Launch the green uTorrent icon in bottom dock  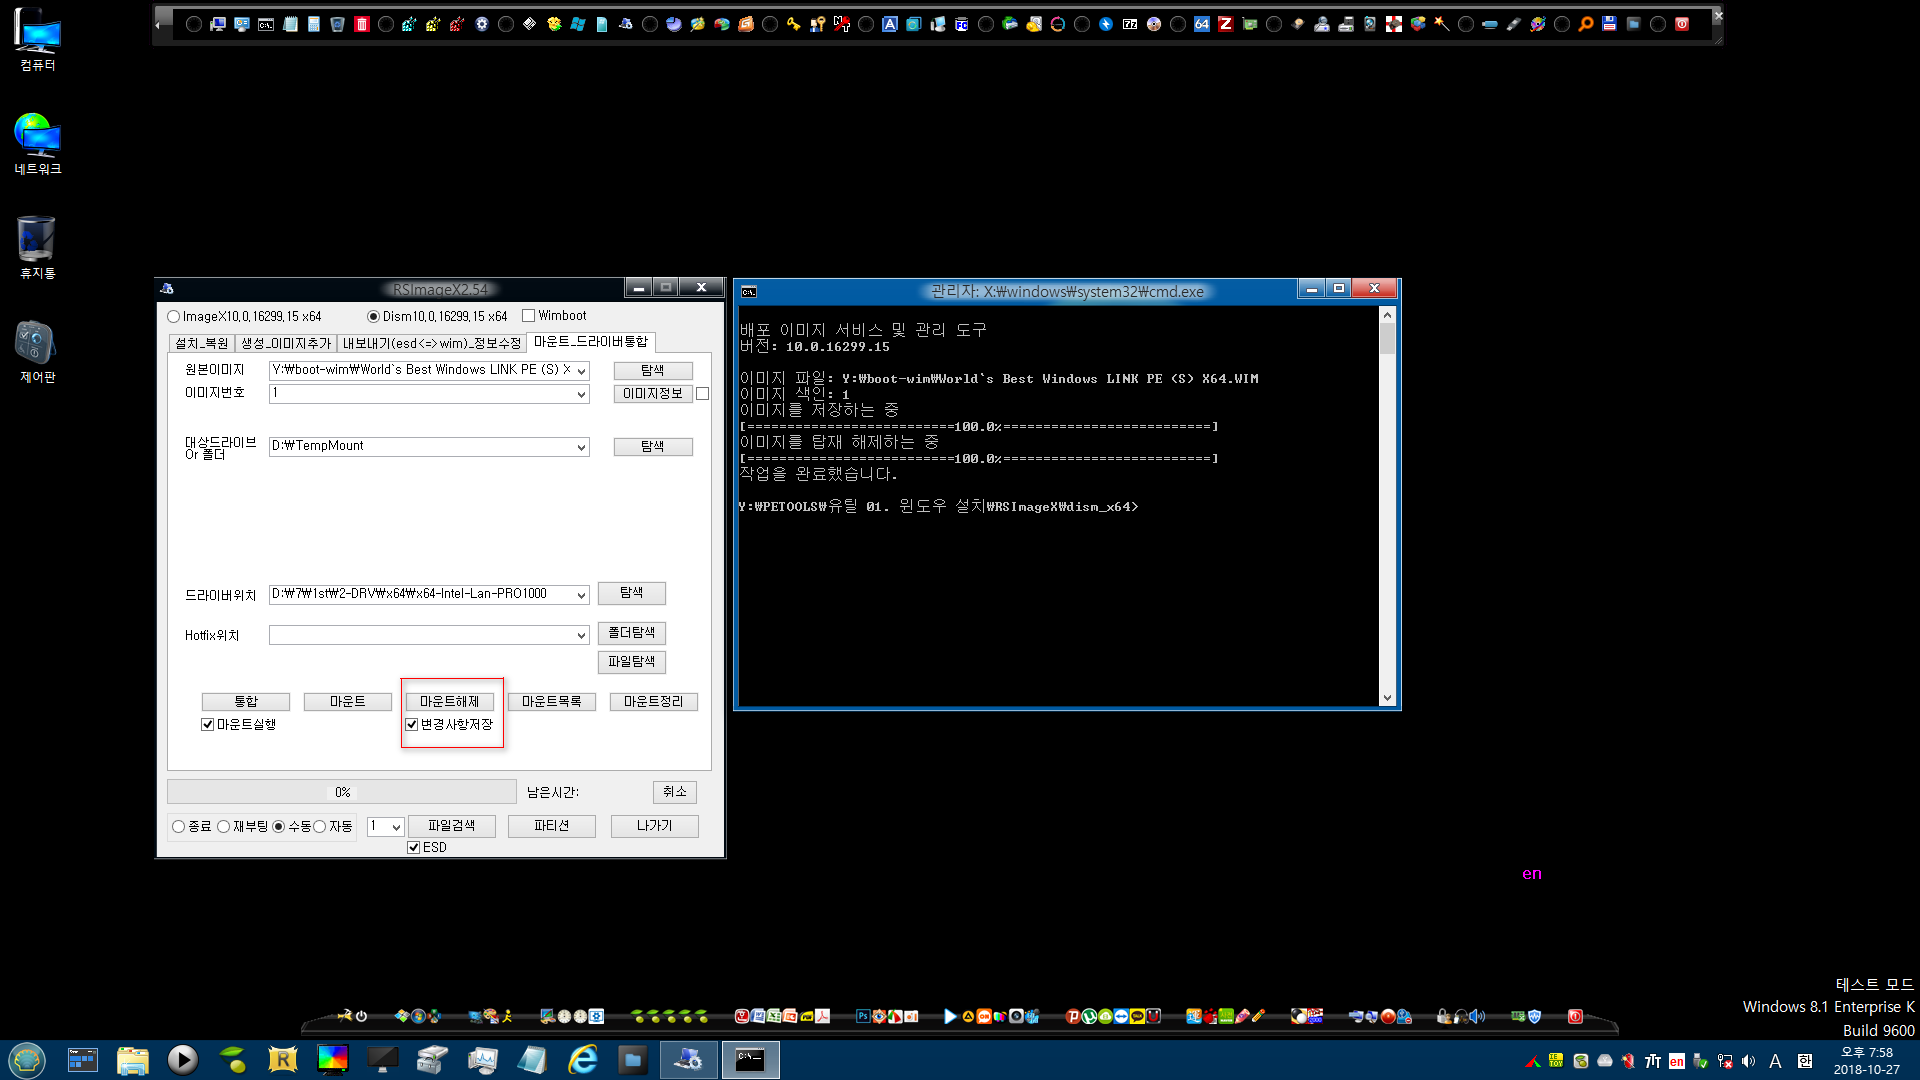point(1089,1016)
